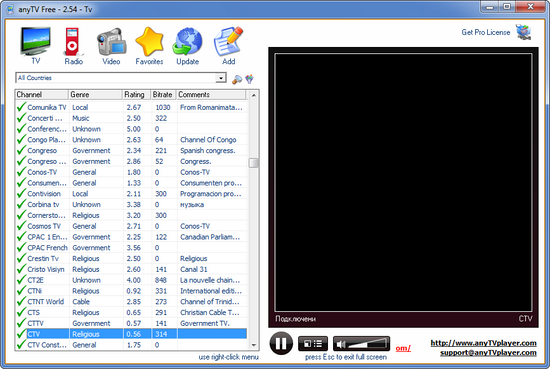This screenshot has height=369, width=550.
Task: Click the green check mark of CT2E
Action: click(22, 280)
